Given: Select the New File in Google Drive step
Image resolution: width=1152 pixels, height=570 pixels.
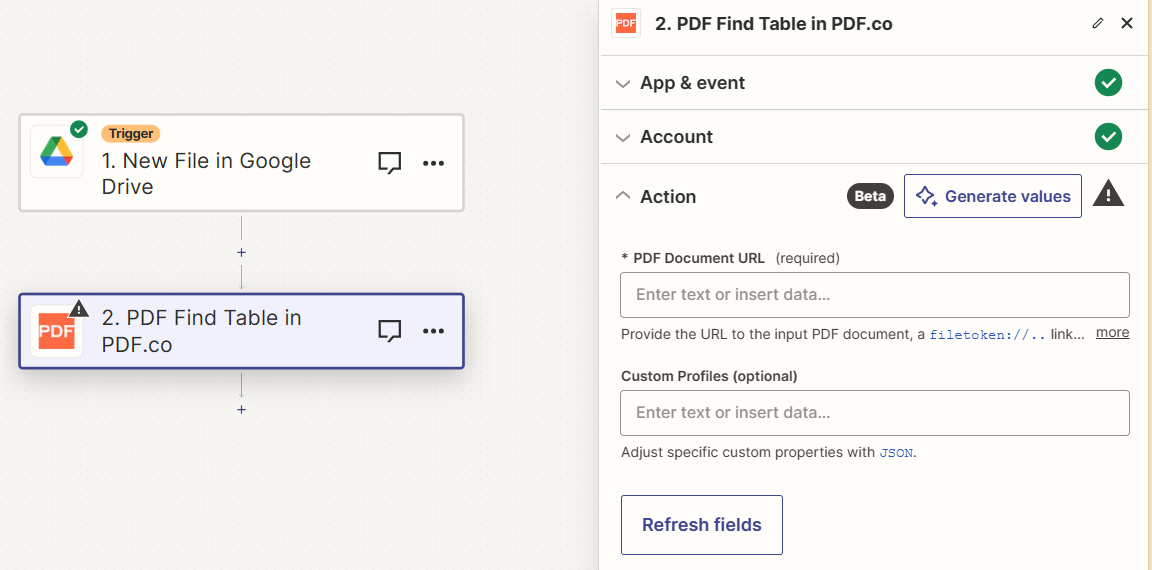Looking at the screenshot, I should (x=241, y=162).
